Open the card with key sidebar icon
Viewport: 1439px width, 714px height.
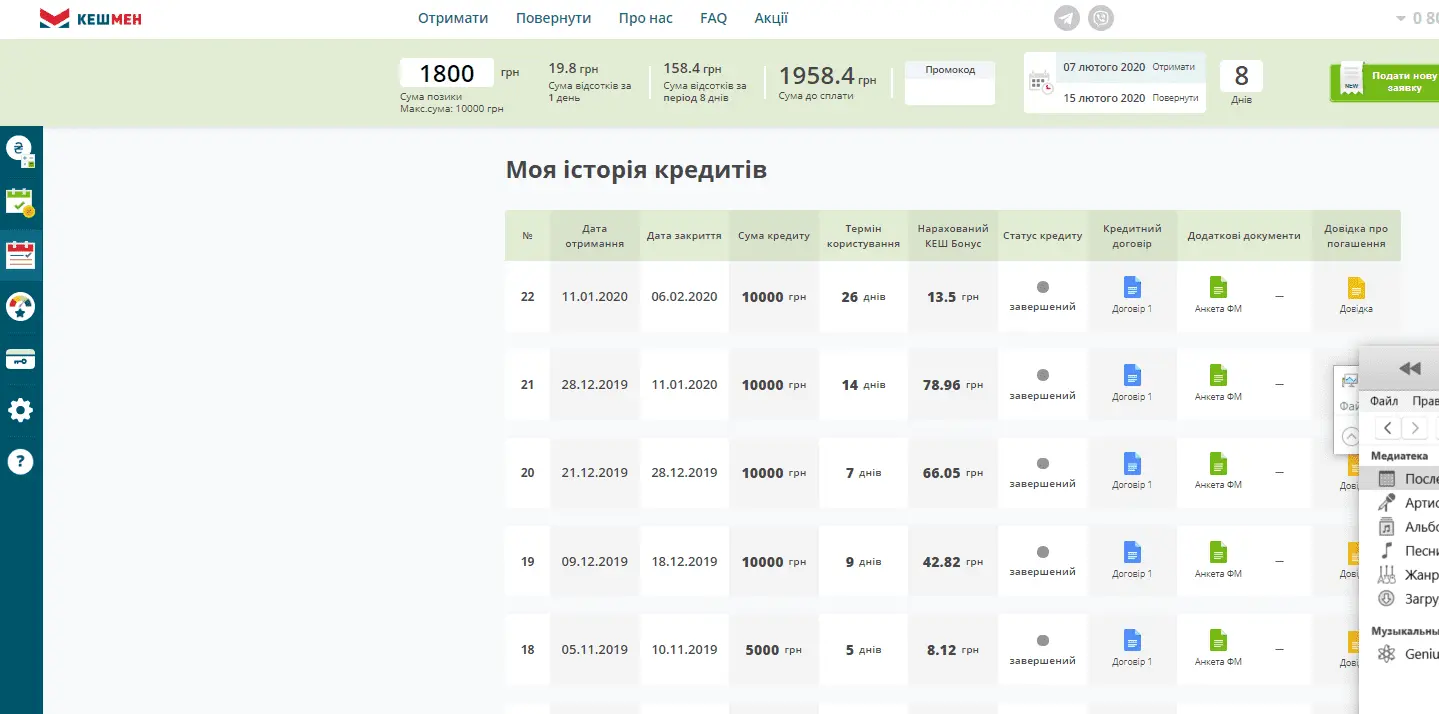click(x=20, y=359)
